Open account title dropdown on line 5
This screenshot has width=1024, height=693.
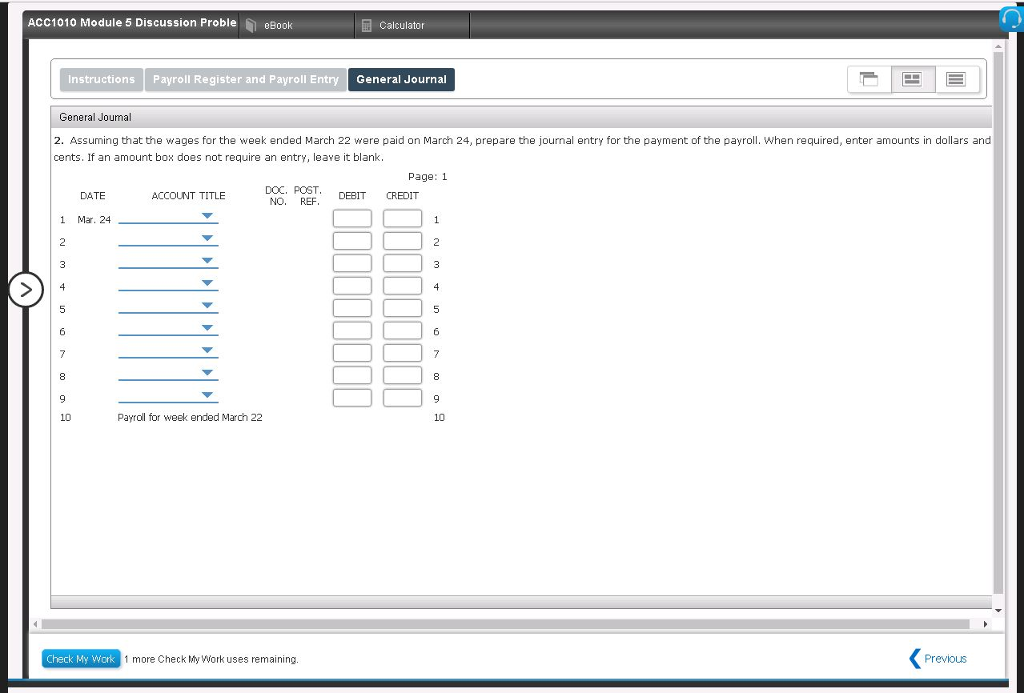(168, 307)
